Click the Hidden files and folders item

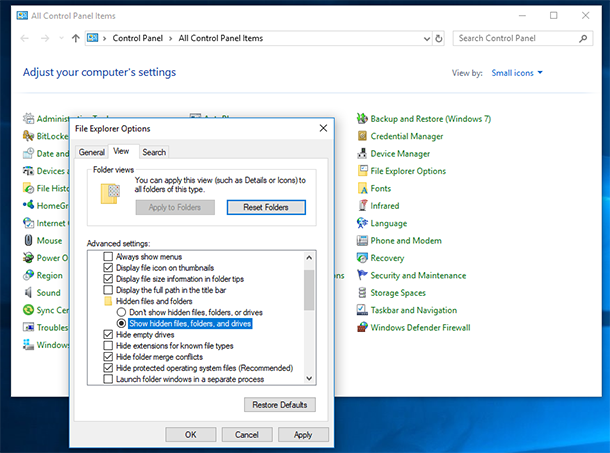click(154, 301)
